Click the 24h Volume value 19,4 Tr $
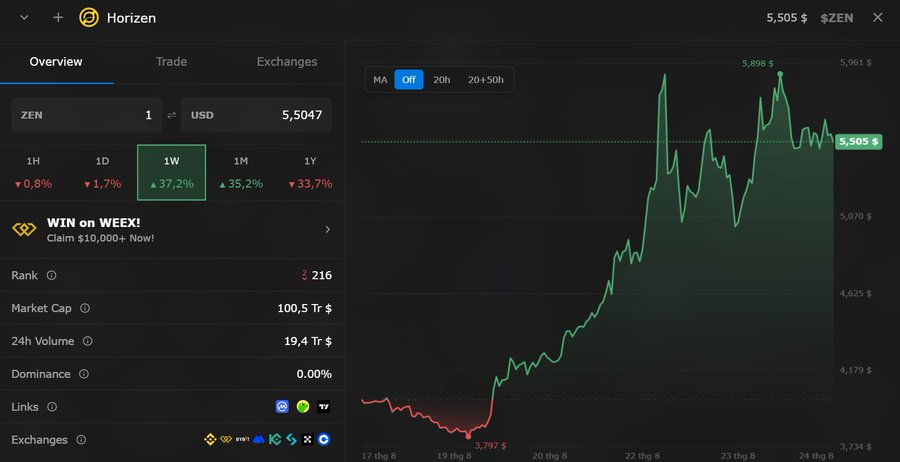 308,341
